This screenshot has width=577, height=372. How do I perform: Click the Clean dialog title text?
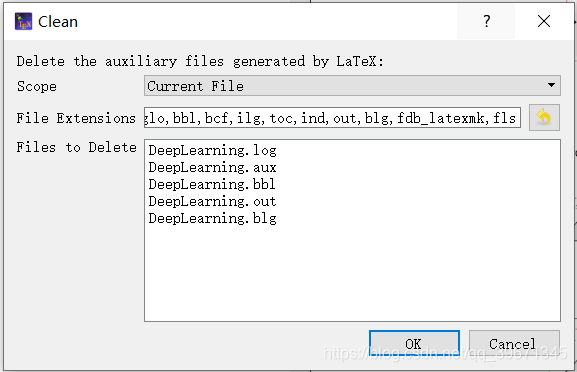[x=58, y=22]
